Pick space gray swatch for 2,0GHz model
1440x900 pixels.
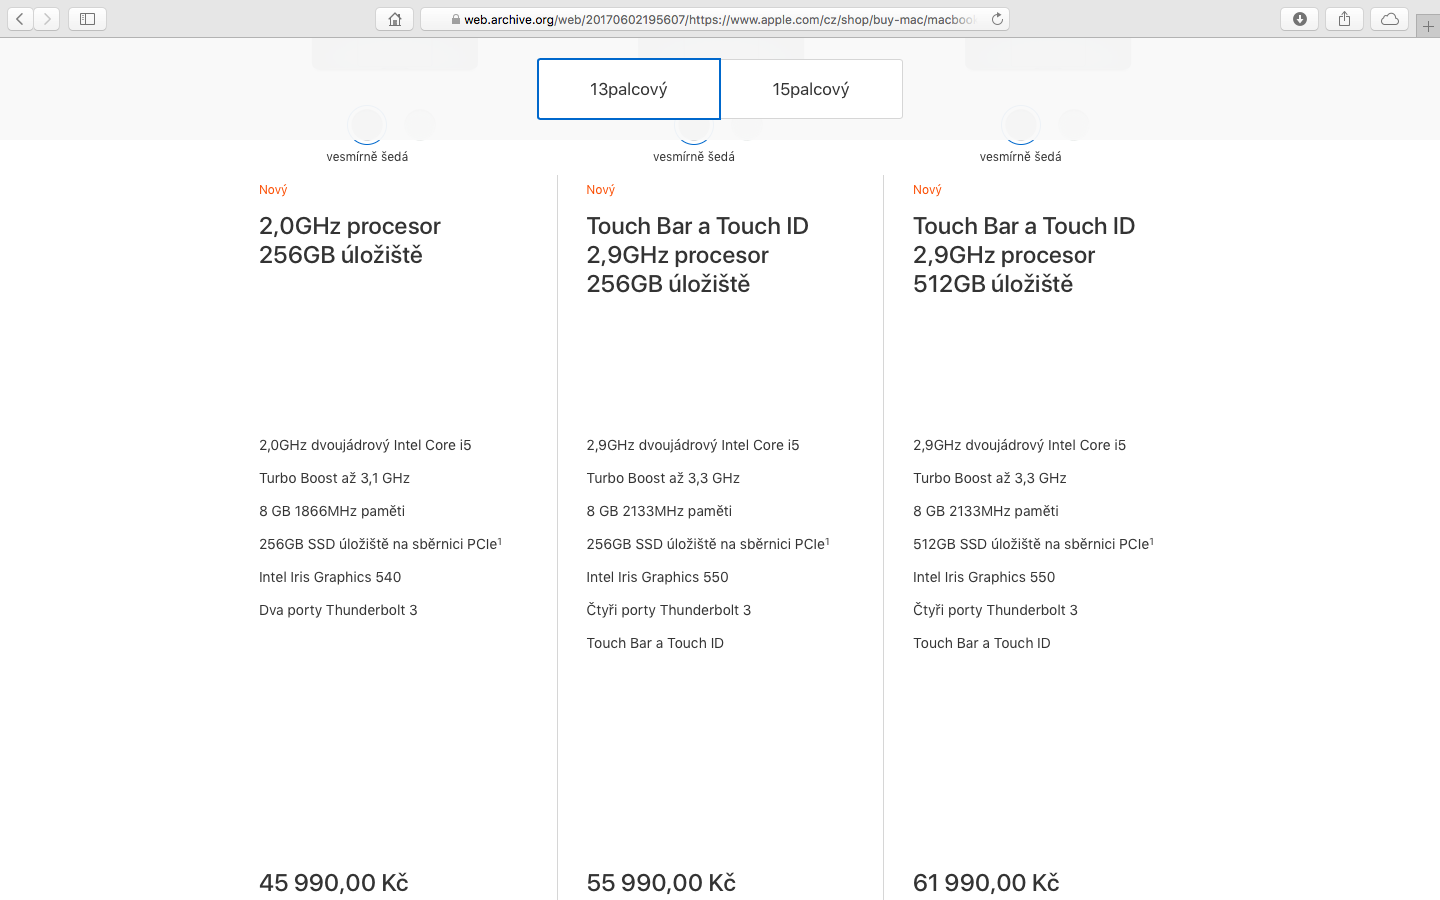tap(367, 125)
